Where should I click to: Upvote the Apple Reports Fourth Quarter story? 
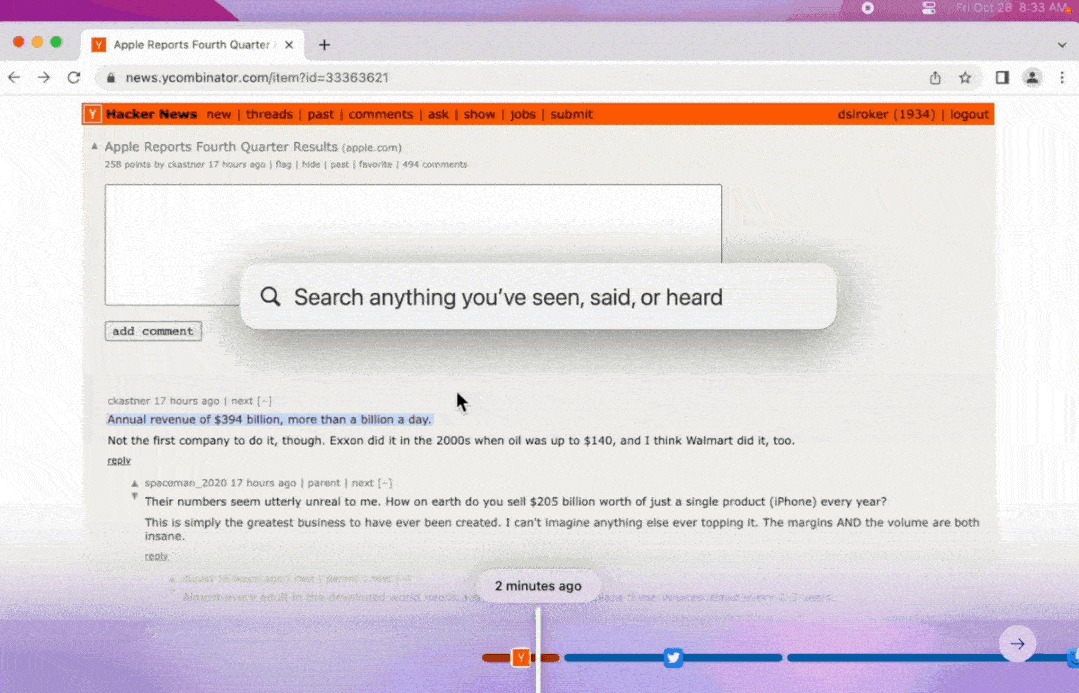(x=95, y=146)
